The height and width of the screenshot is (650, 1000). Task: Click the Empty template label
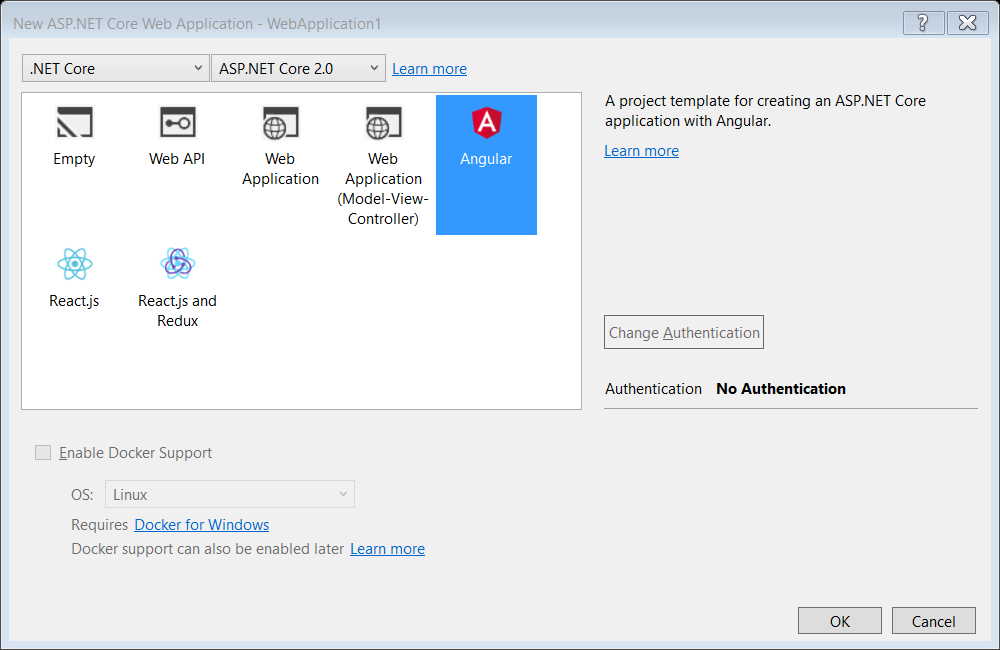tap(74, 159)
